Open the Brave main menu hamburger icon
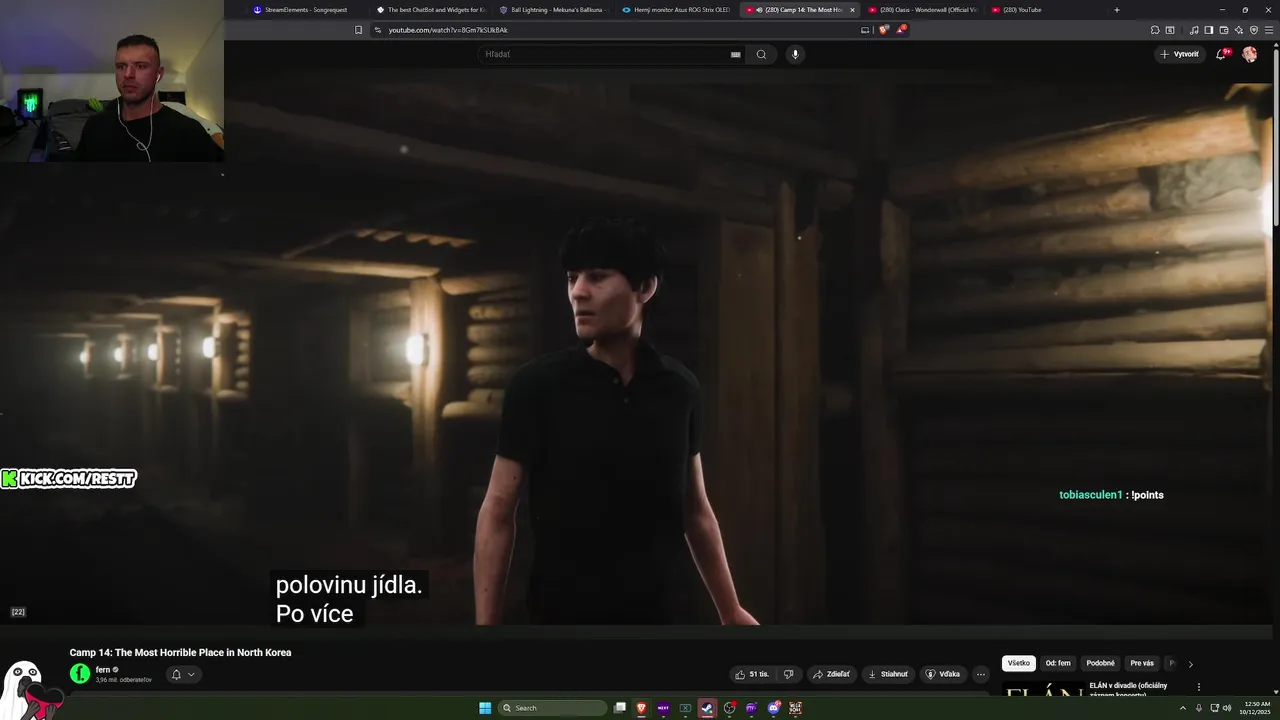The width and height of the screenshot is (1280, 720). 1269,30
